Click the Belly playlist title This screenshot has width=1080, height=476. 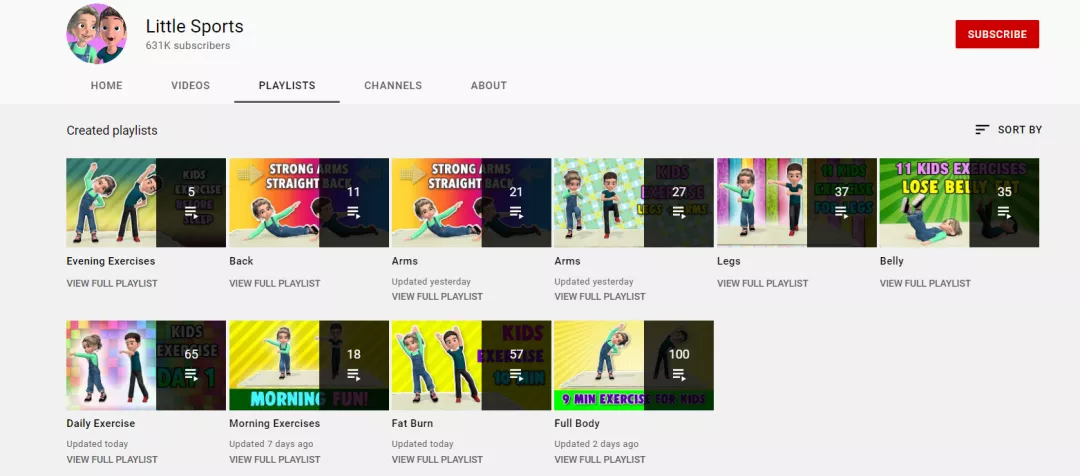tap(891, 261)
